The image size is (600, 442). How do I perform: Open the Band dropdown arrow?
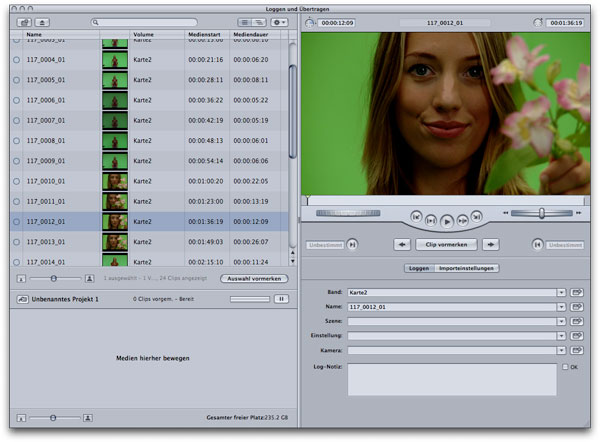(561, 292)
